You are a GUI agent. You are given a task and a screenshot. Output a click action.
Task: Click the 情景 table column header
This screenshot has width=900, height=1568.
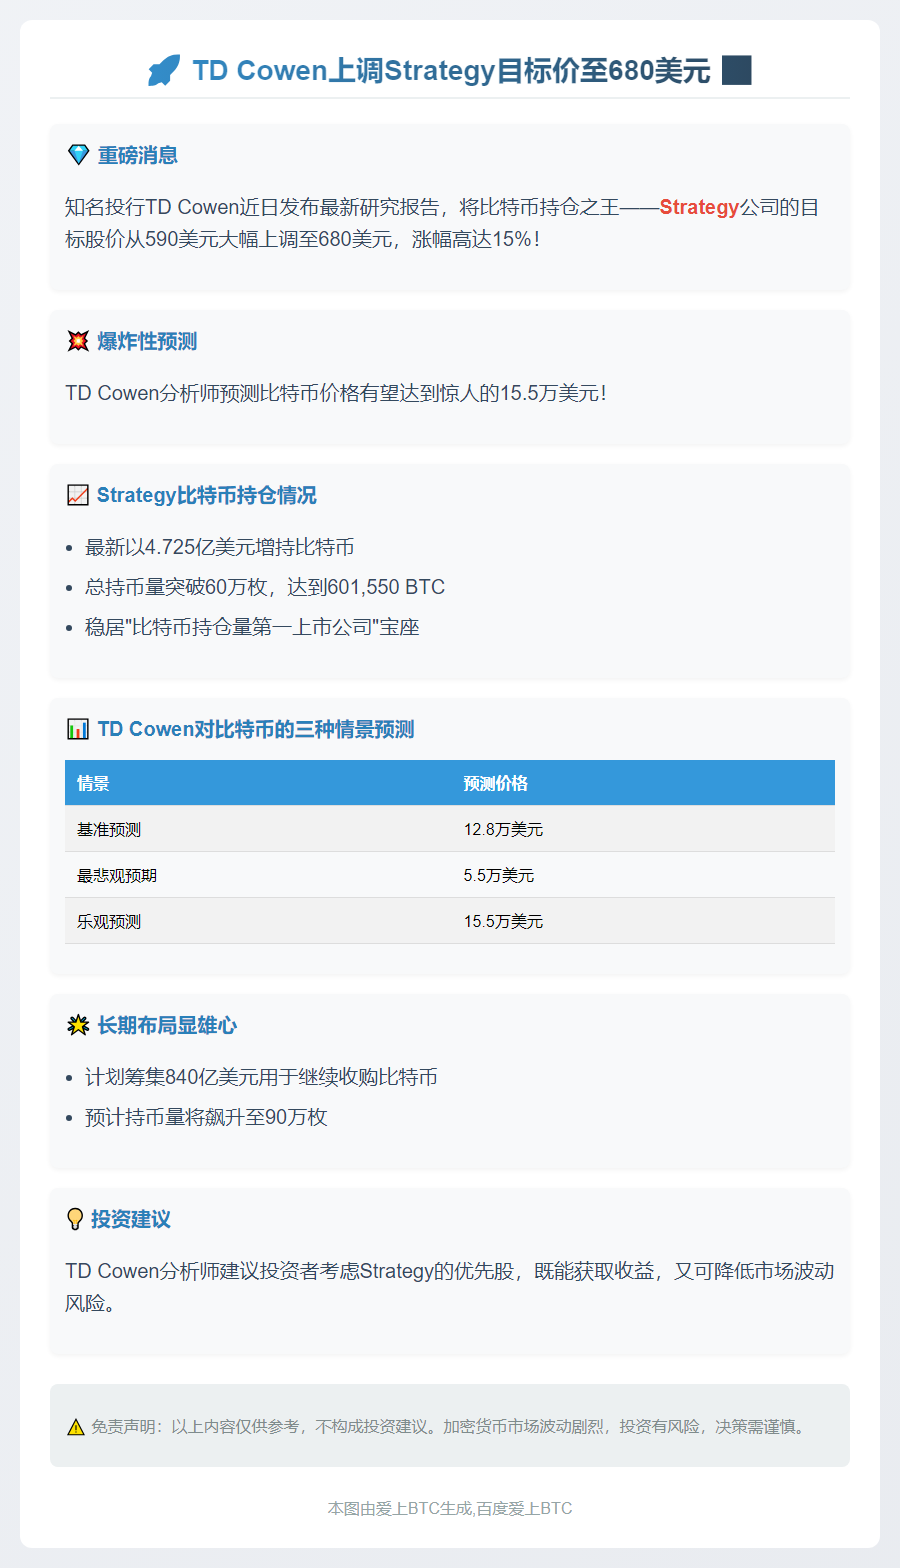[x=258, y=783]
